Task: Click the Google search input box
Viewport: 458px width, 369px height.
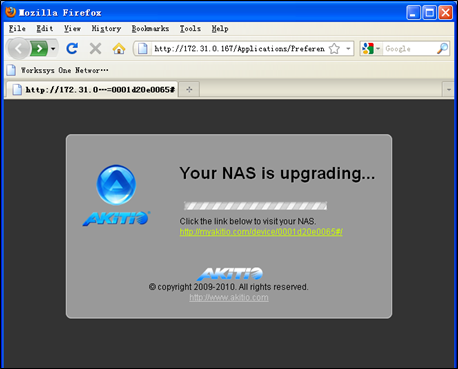Action: pyautogui.click(x=409, y=49)
